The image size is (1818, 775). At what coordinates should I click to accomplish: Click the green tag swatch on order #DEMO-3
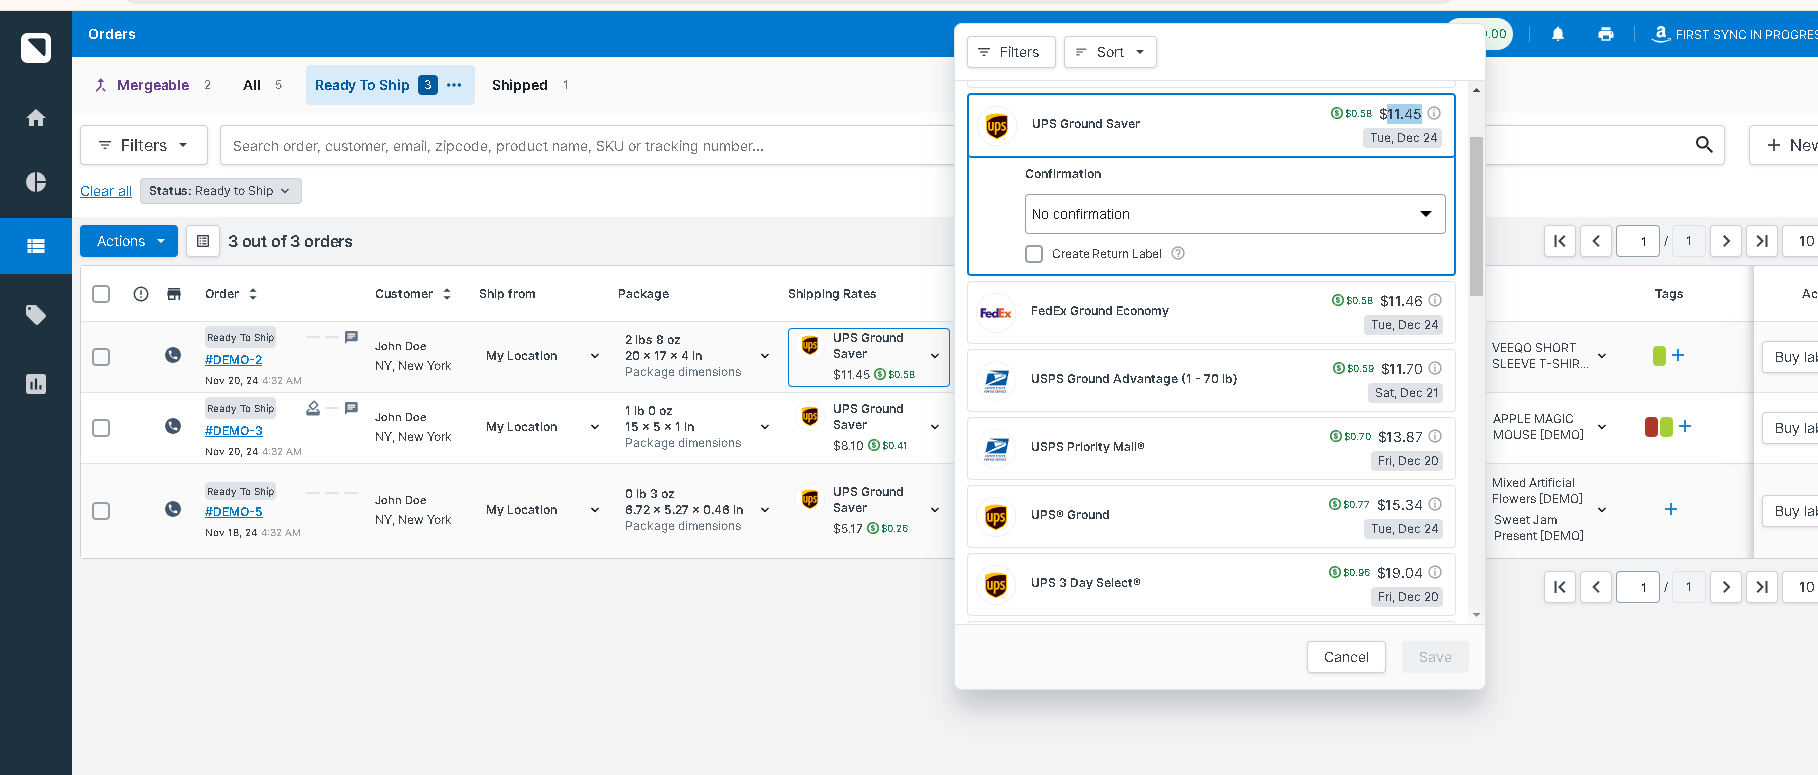pos(1666,427)
